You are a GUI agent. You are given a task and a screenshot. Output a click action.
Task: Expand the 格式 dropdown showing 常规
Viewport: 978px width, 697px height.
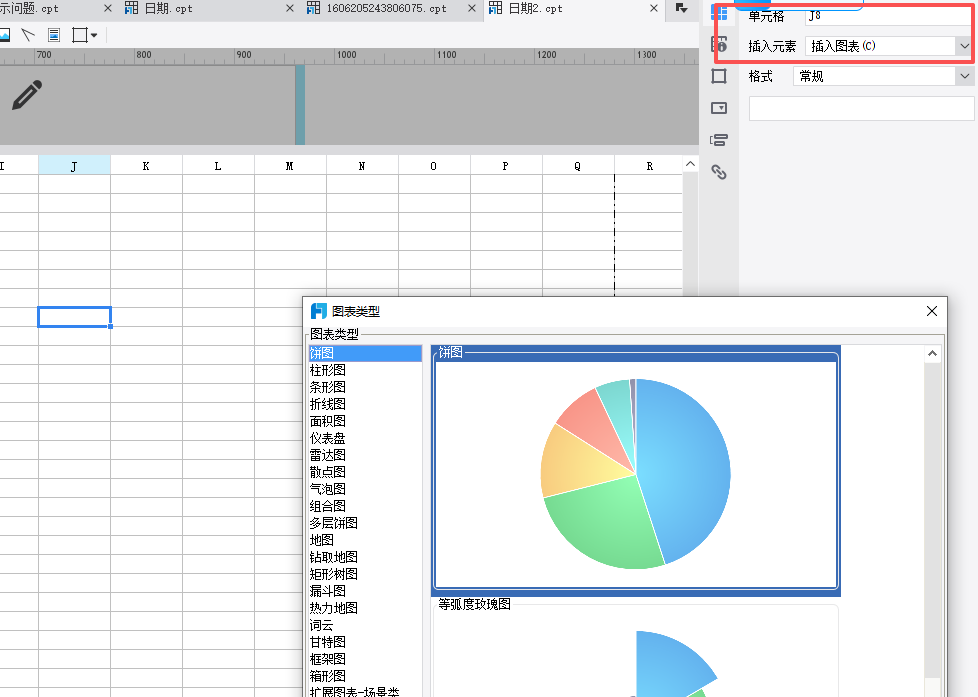(x=964, y=76)
